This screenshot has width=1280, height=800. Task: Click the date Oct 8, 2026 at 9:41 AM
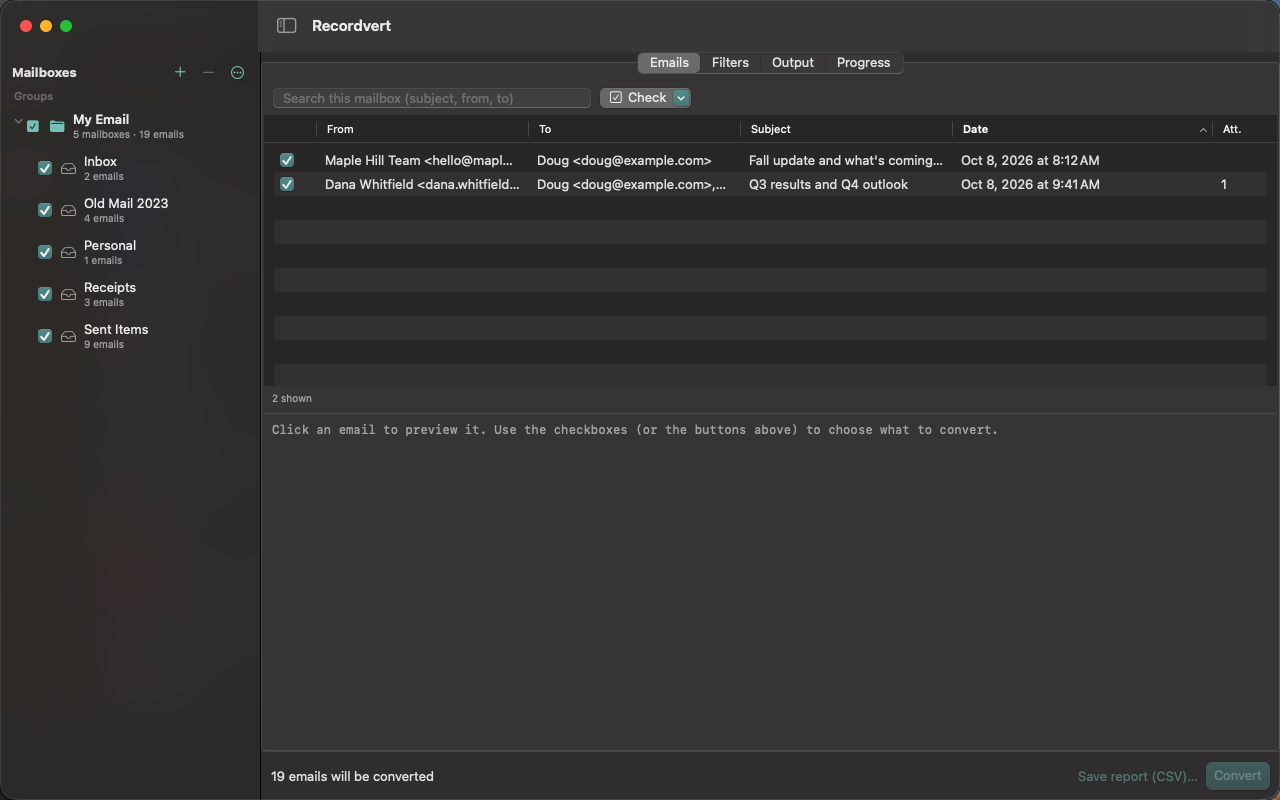(1030, 184)
